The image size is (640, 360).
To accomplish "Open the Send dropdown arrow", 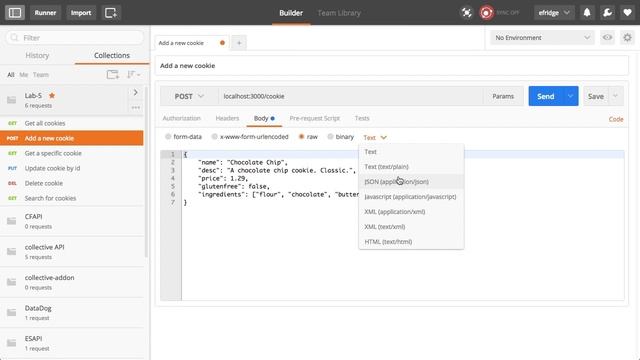I will (x=571, y=96).
